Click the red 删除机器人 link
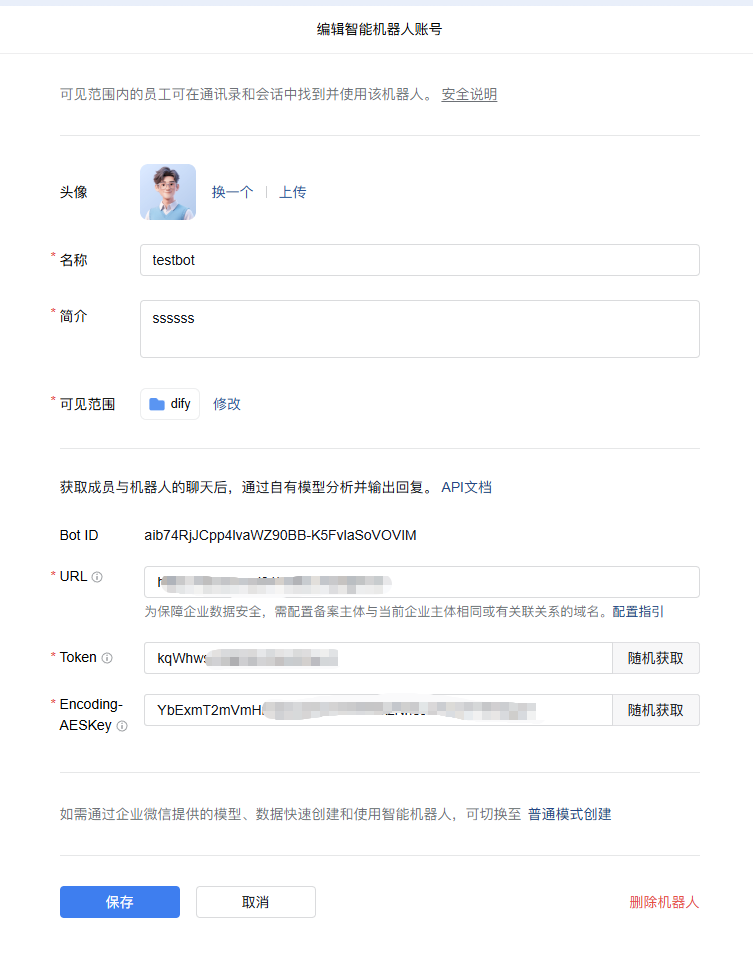This screenshot has height=967, width=753. coord(664,902)
